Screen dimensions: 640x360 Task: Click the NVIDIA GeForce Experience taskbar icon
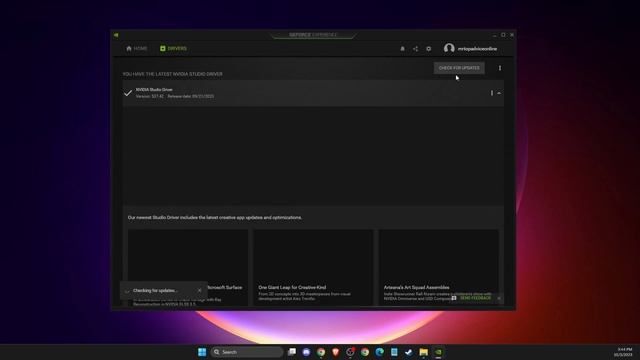click(x=438, y=352)
